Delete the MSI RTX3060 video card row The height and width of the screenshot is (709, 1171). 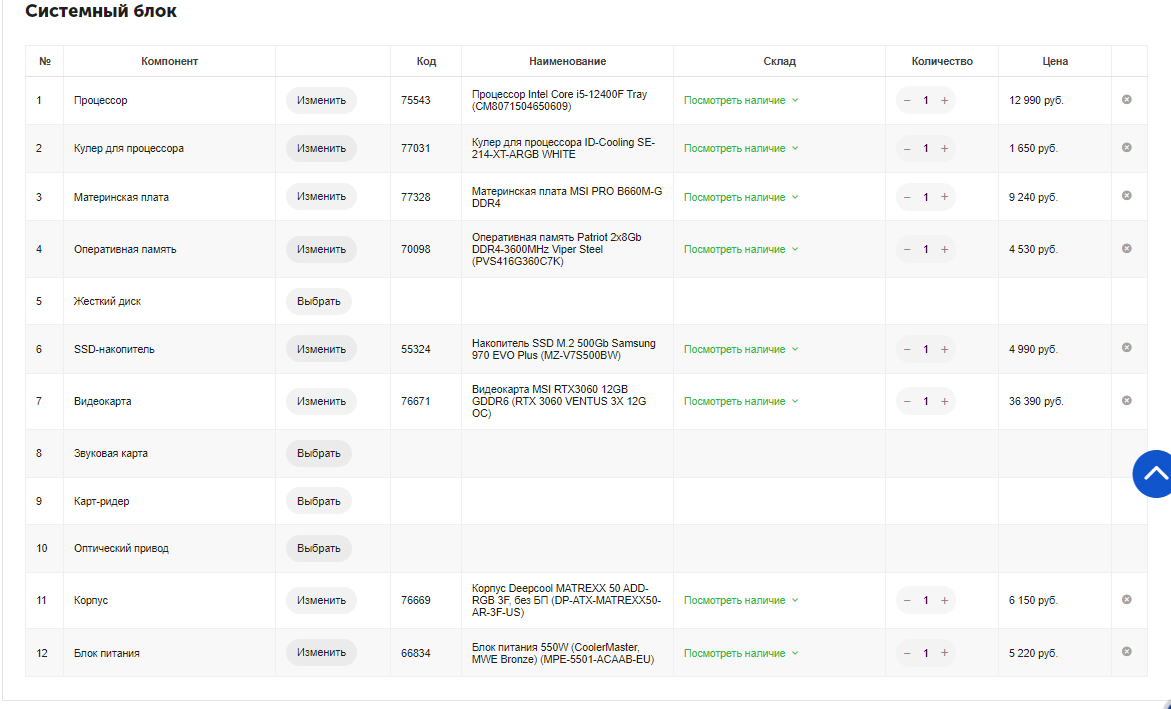pos(1126,400)
